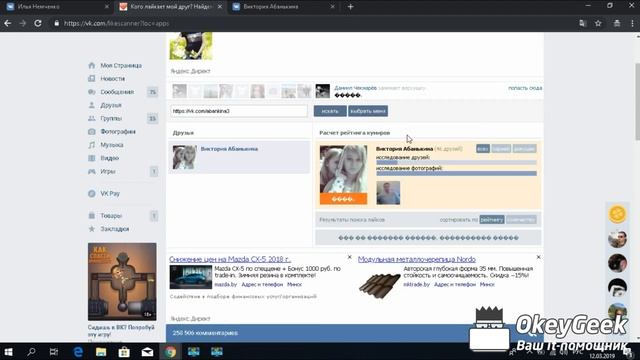Click the game ad image in sidebar
This screenshot has height=360, width=640.
122,282
